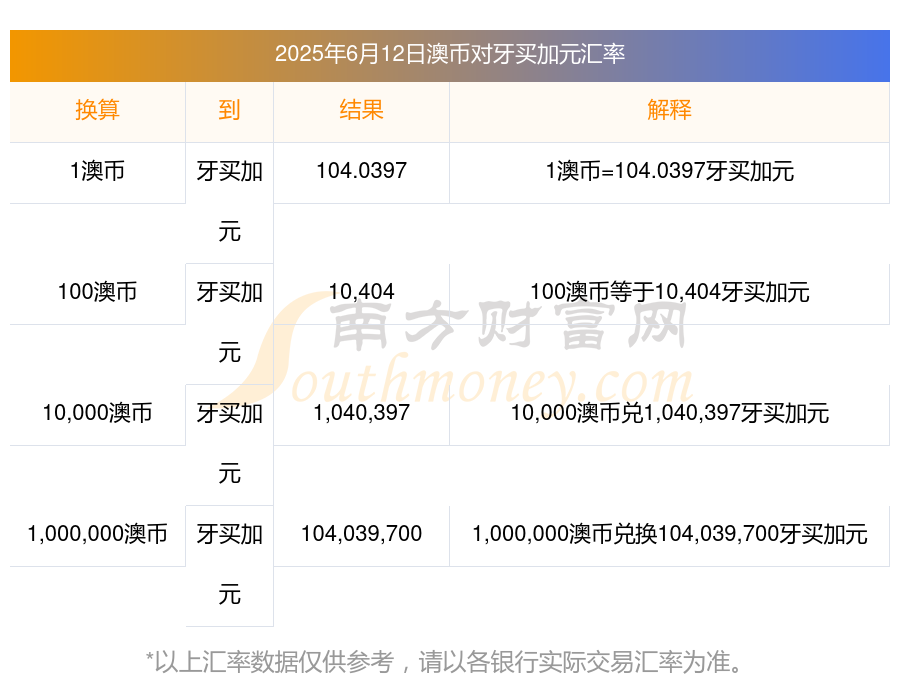900x693 pixels.
Task: Select the '100澳币' cell
Action: pos(97,292)
